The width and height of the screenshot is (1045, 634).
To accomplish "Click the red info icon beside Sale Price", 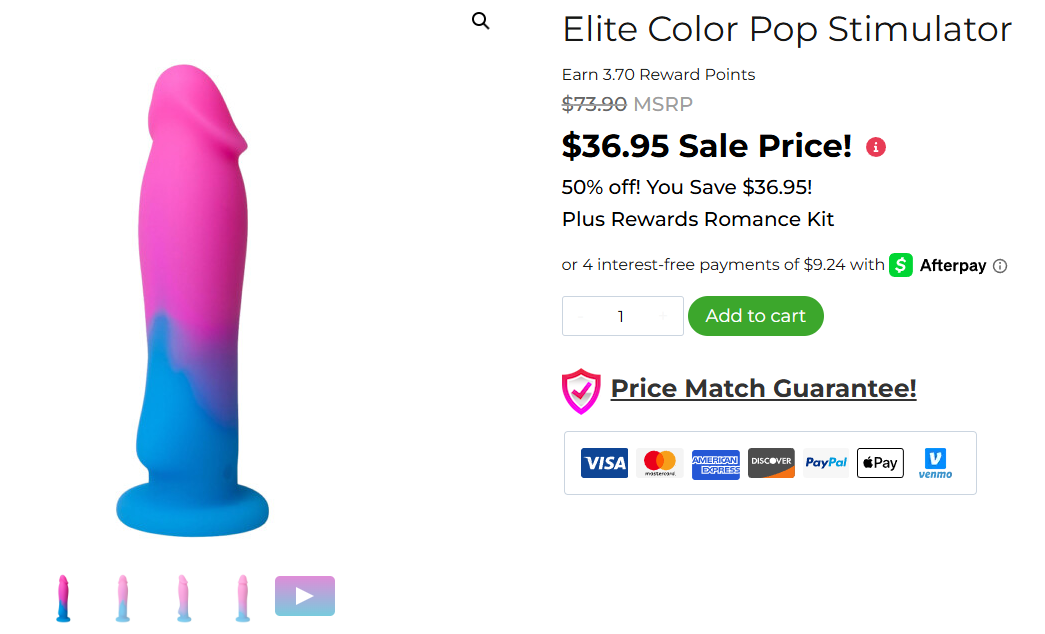I will 876,147.
